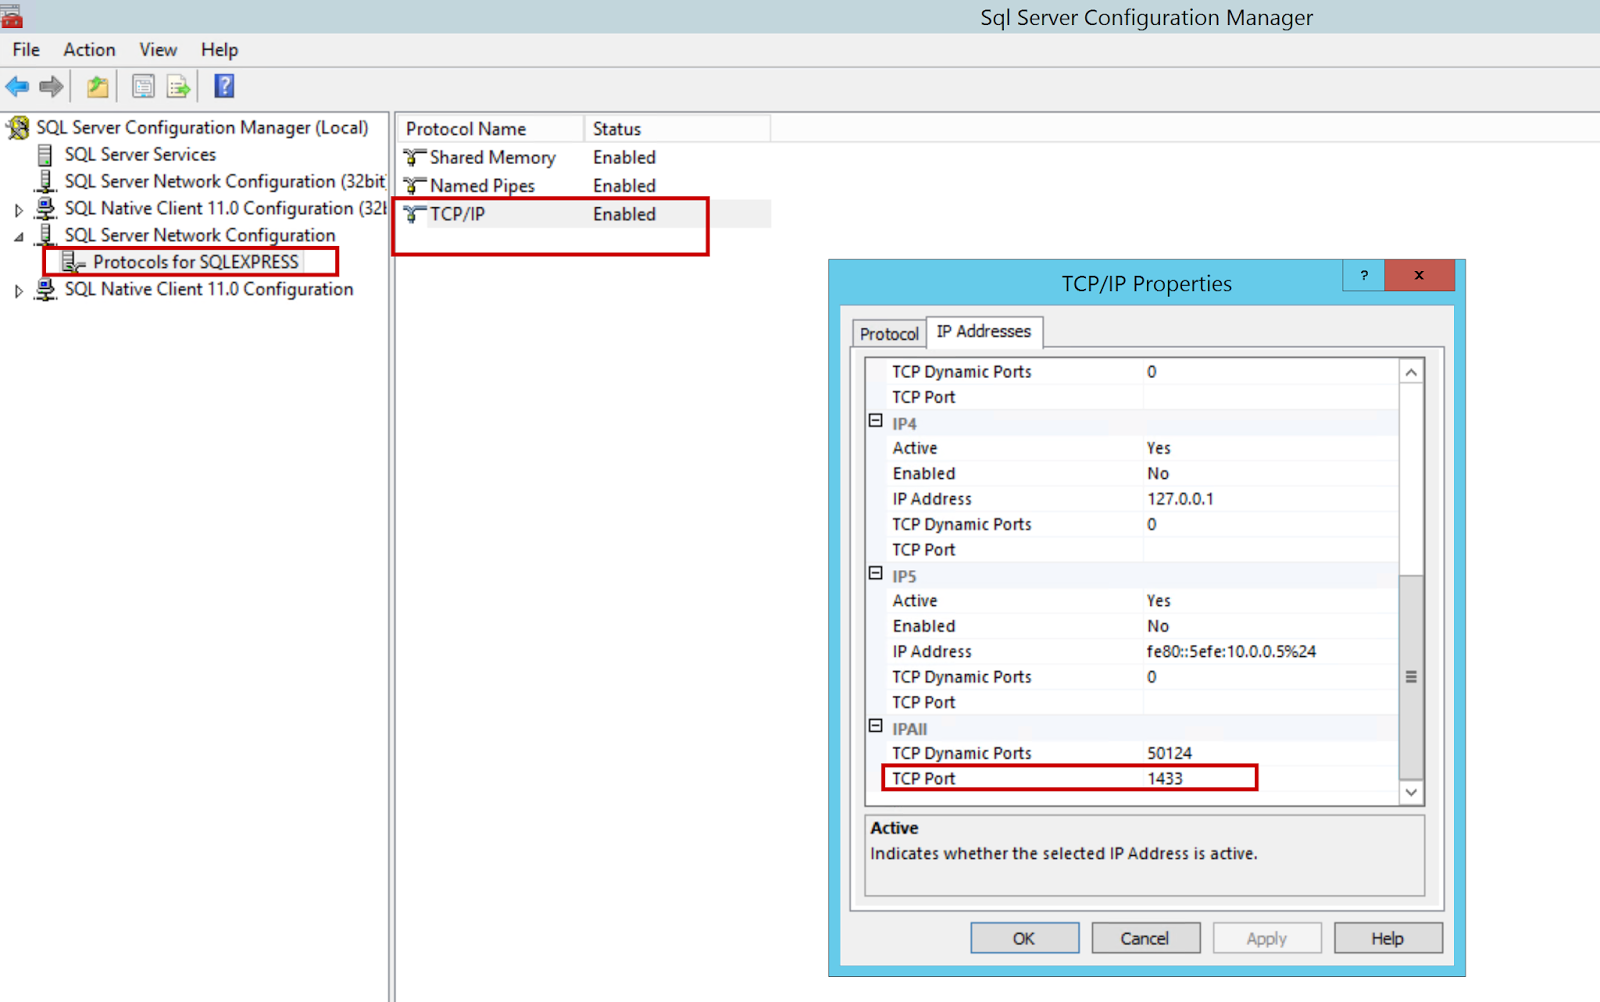Collapse the IPAll section
This screenshot has height=1002, width=1600.
point(876,726)
